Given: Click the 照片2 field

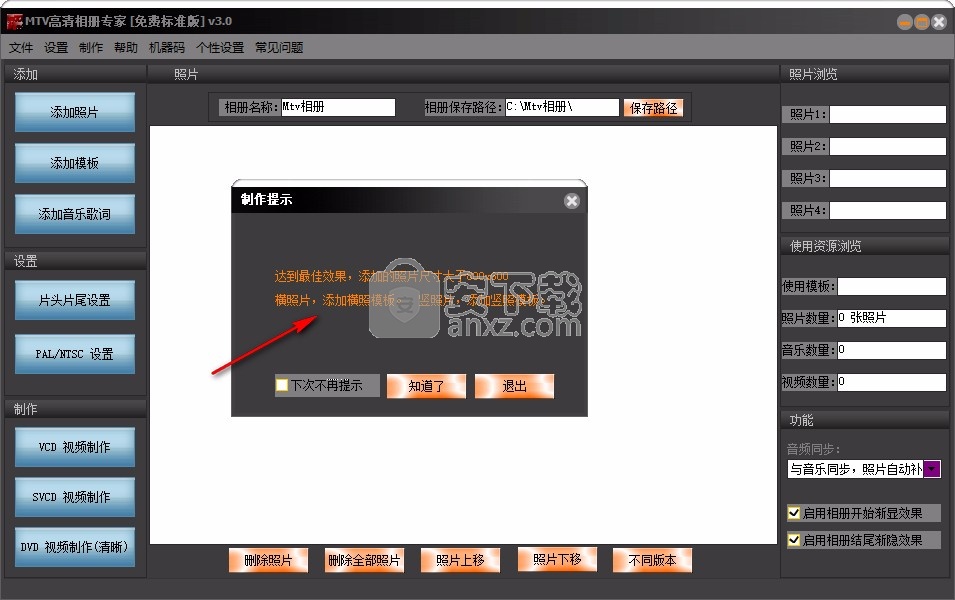Looking at the screenshot, I should (x=887, y=146).
